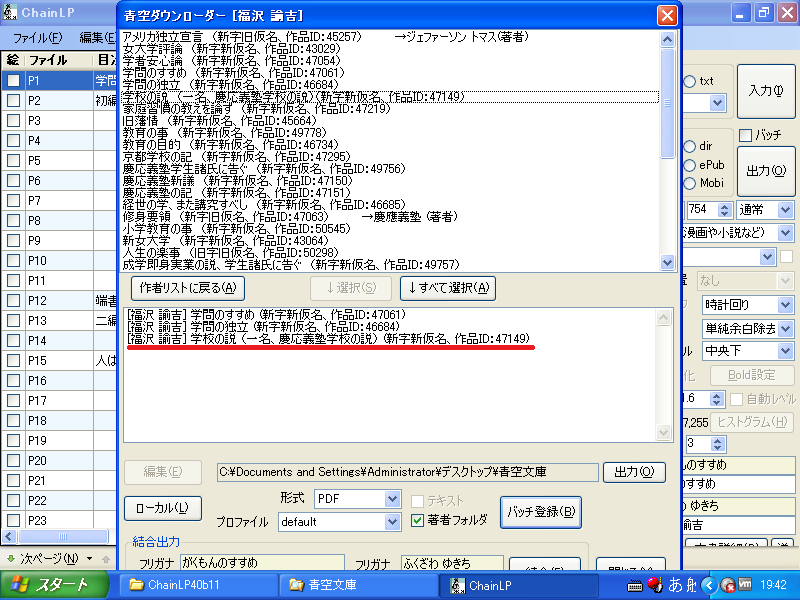The height and width of the screenshot is (600, 800).
Task: Open 青空文庫 folder taskbar item
Action: pyautogui.click(x=359, y=585)
